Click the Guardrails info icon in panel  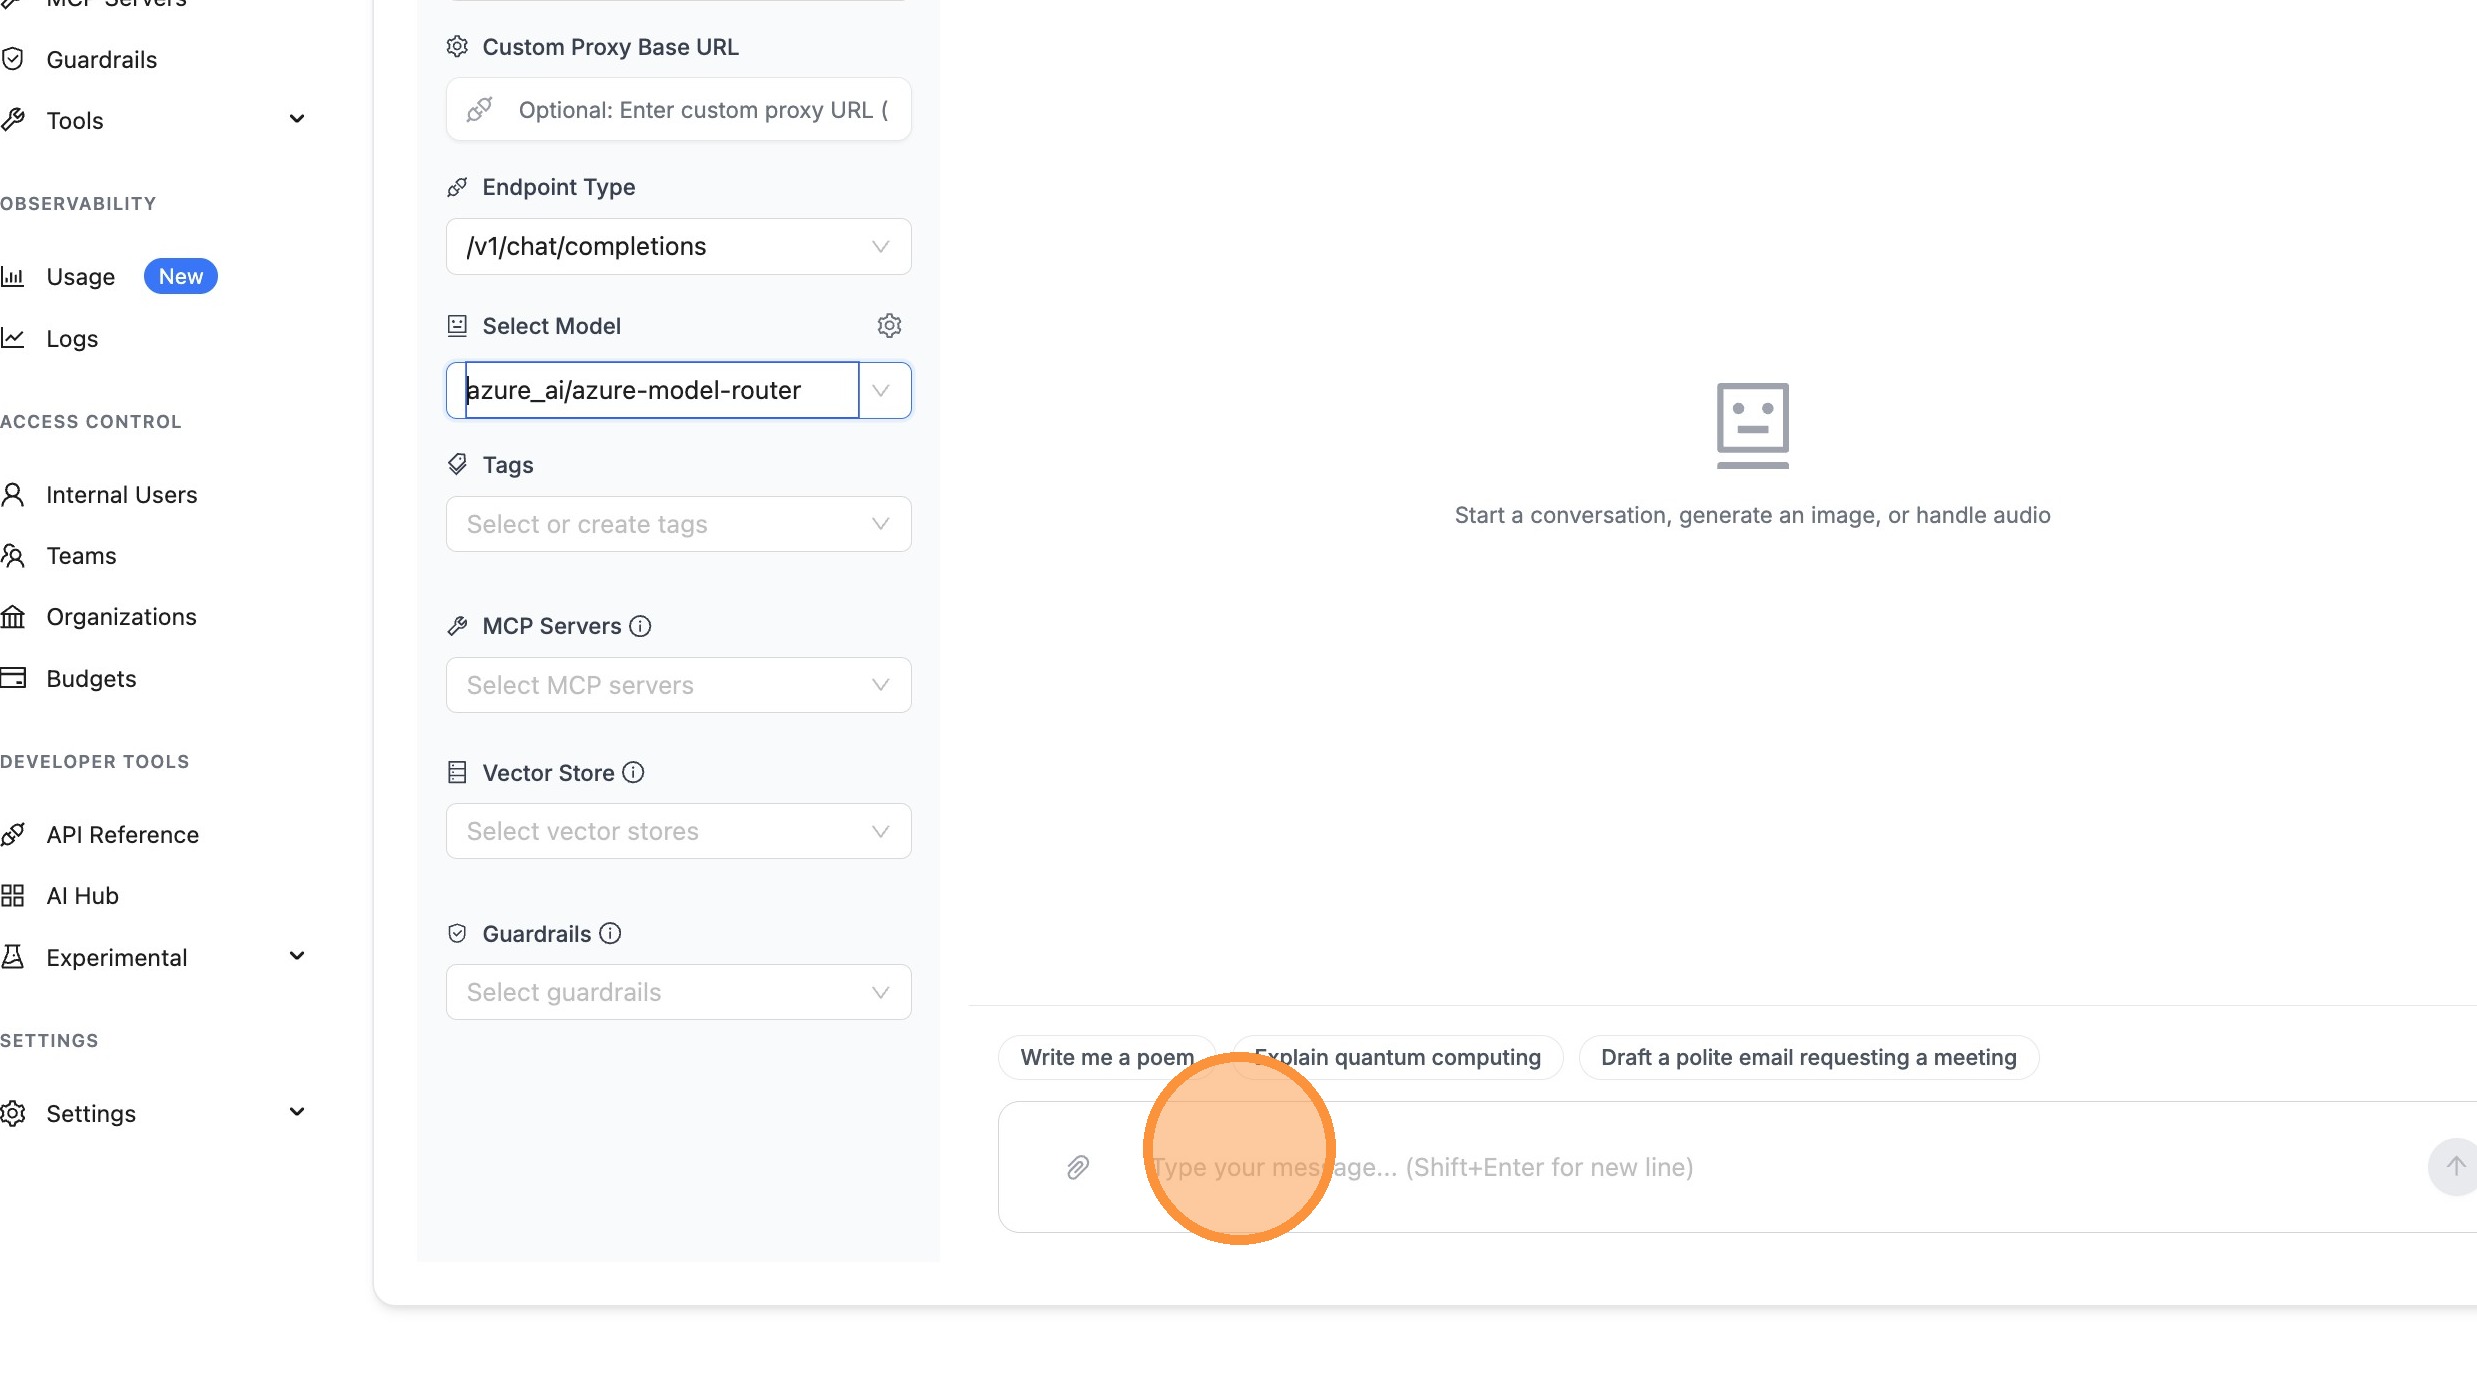(x=610, y=934)
